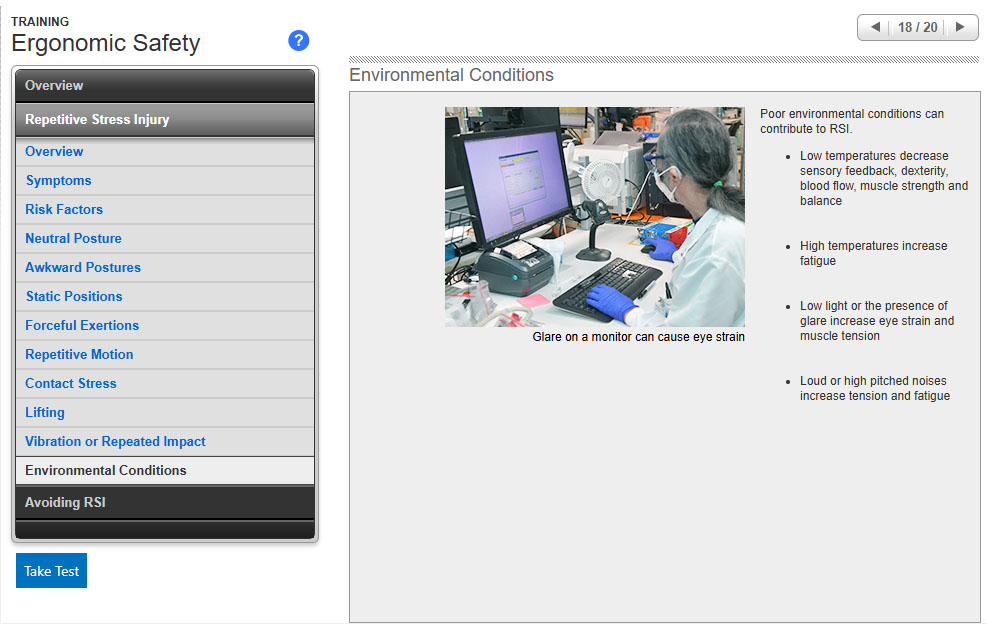Viewport: 987px width, 630px height.
Task: Click the lab workstation monitor glare photo
Action: pos(594,216)
